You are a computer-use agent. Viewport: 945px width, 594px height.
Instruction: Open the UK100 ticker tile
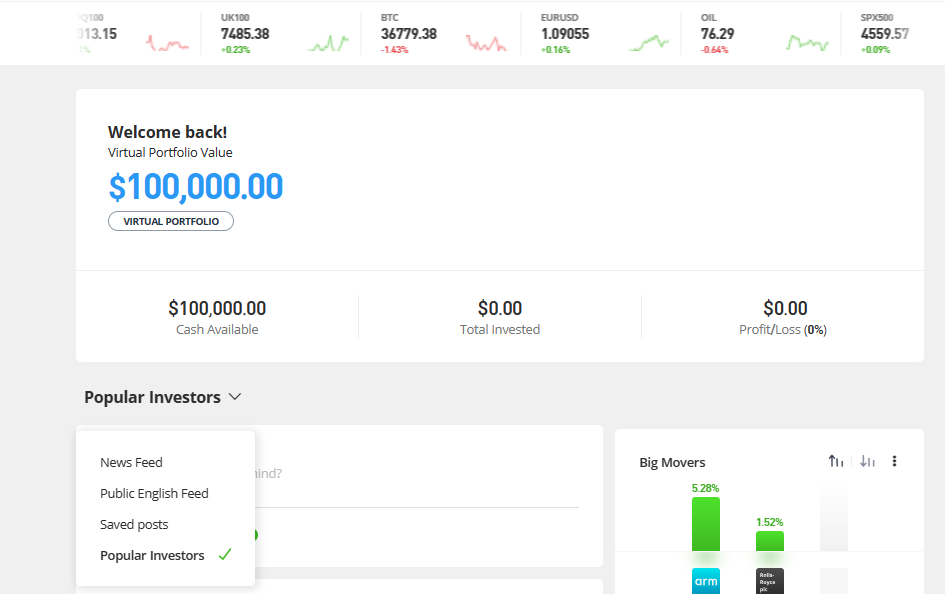tap(281, 34)
